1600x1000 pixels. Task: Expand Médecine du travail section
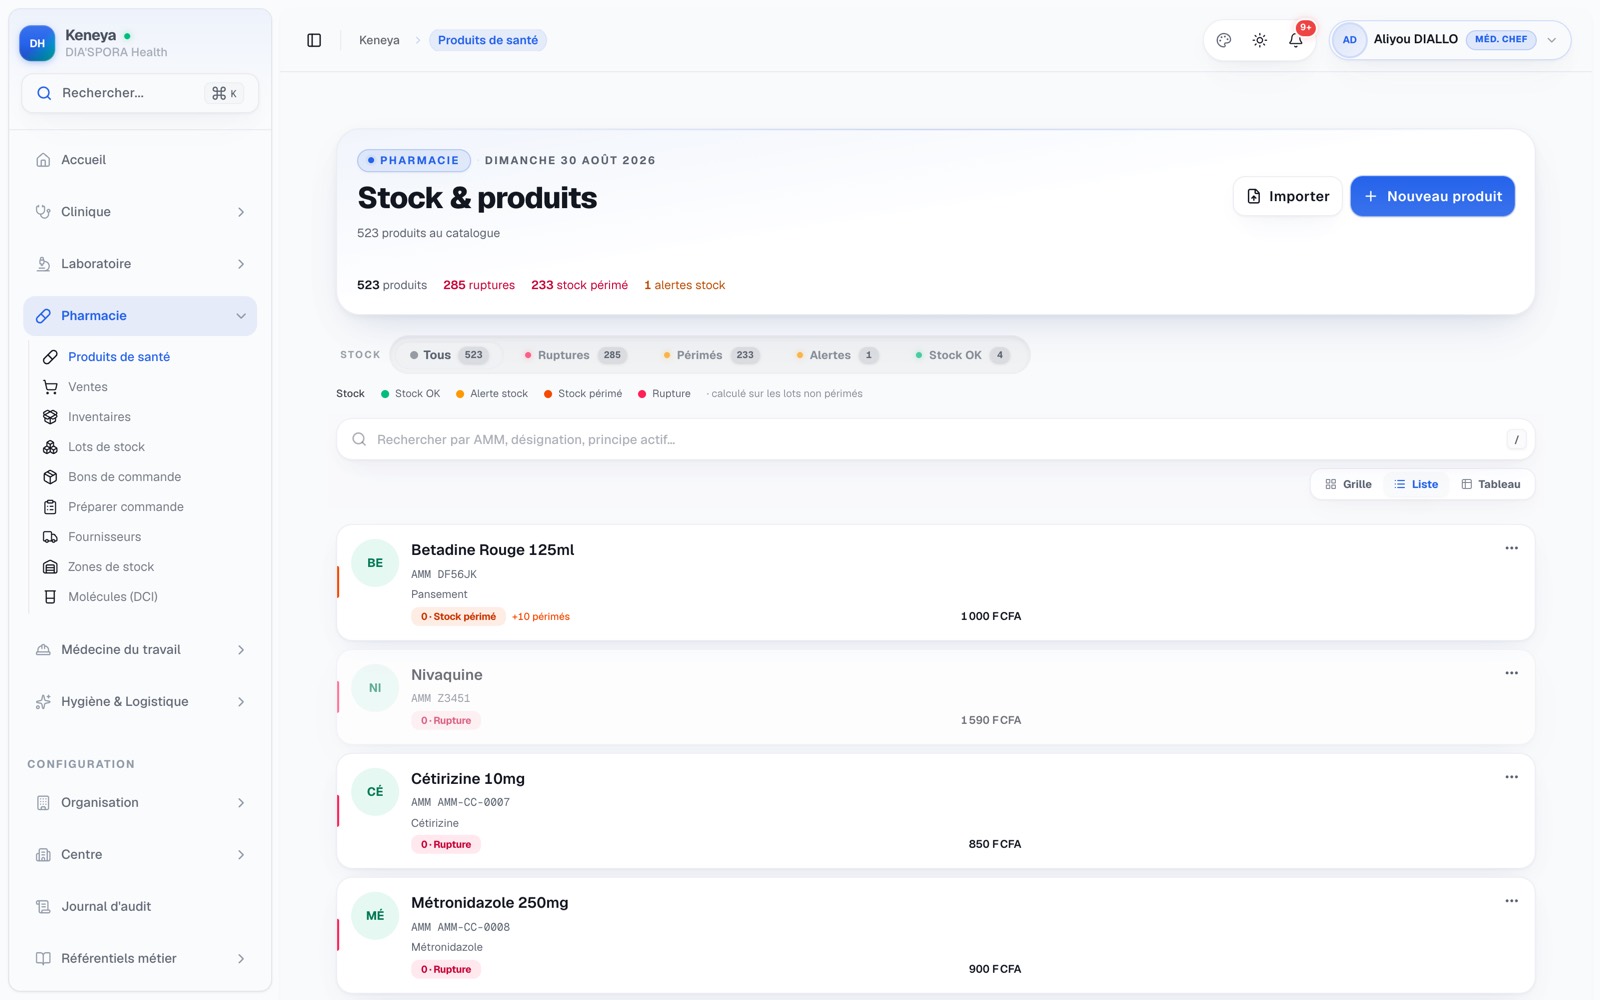140,650
